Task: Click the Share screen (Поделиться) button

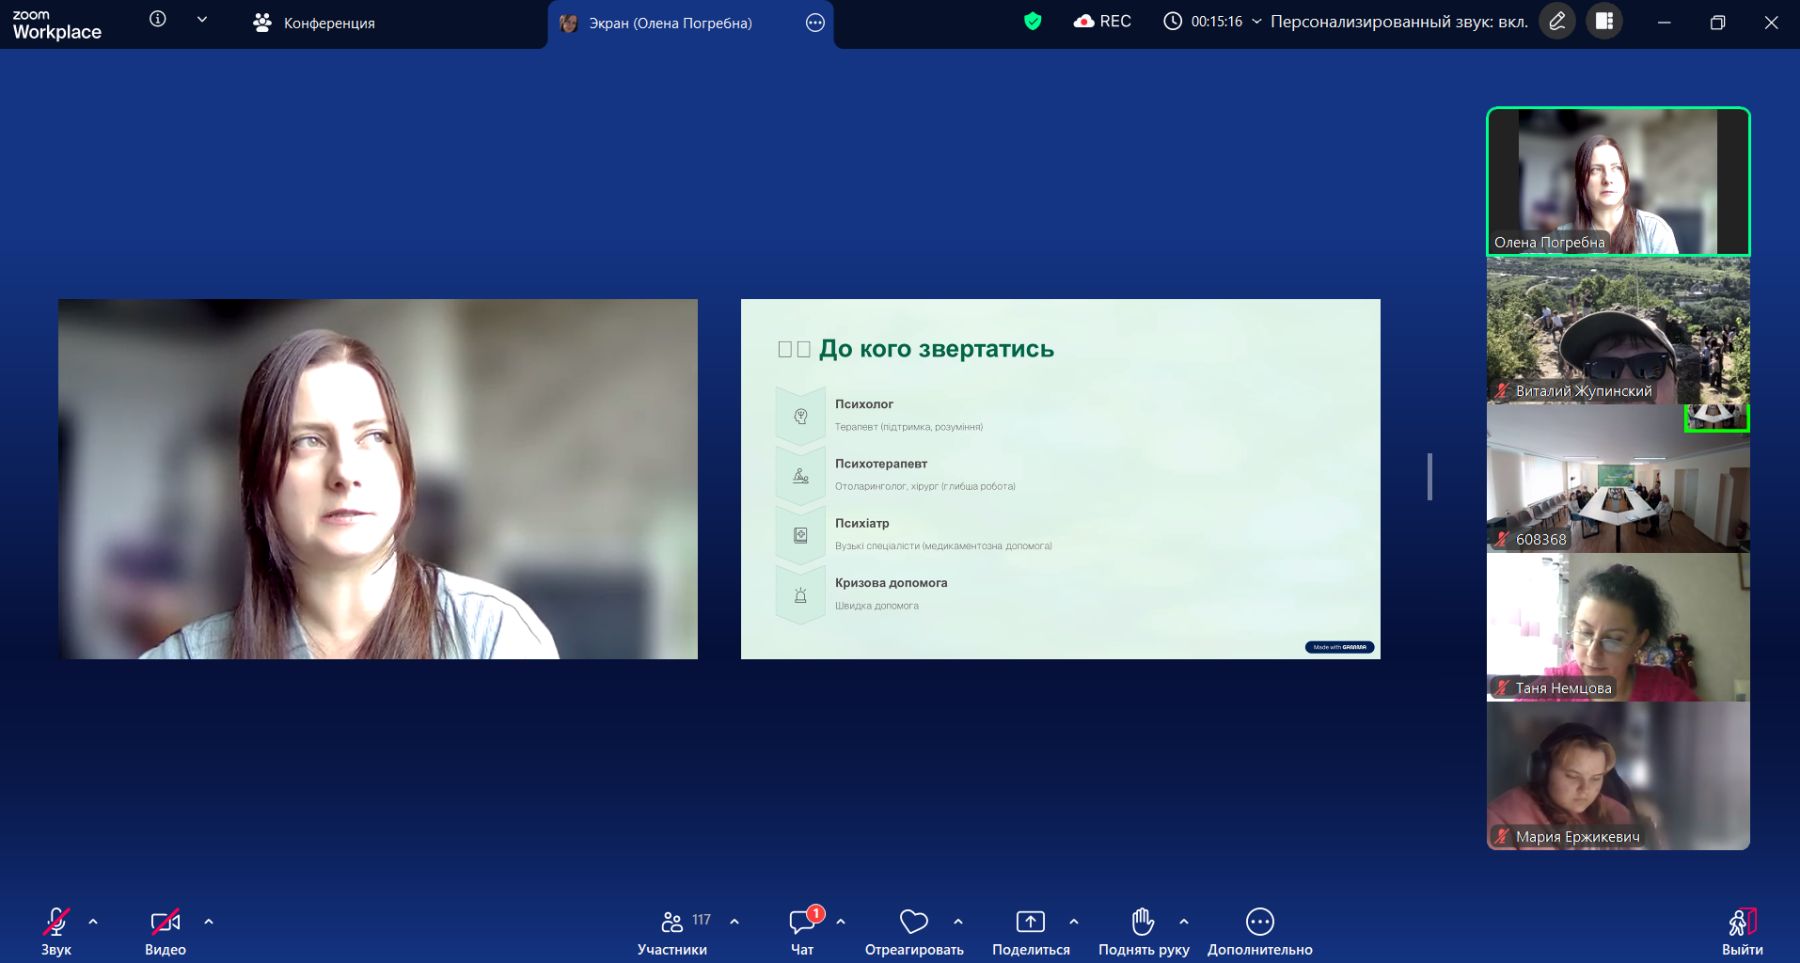Action: point(1030,930)
